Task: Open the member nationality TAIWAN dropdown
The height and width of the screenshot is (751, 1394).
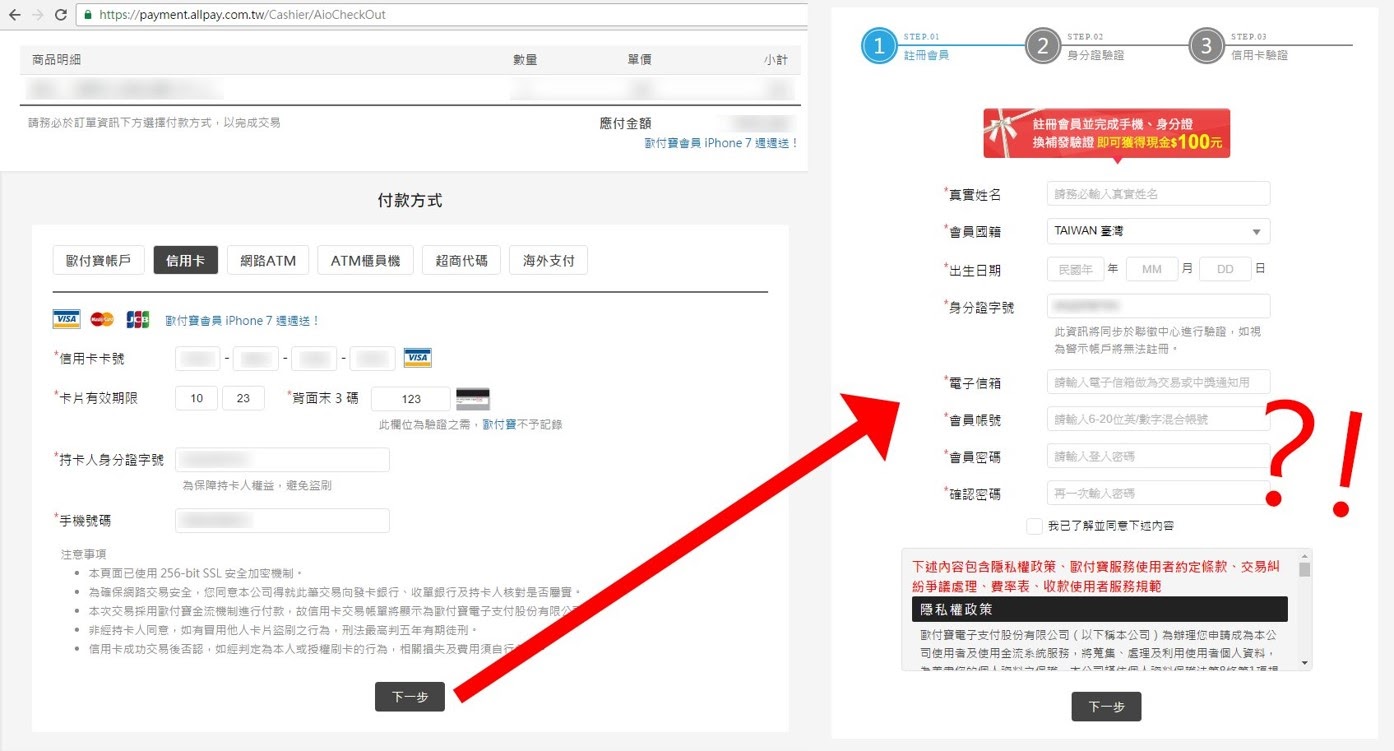Action: click(x=1158, y=231)
